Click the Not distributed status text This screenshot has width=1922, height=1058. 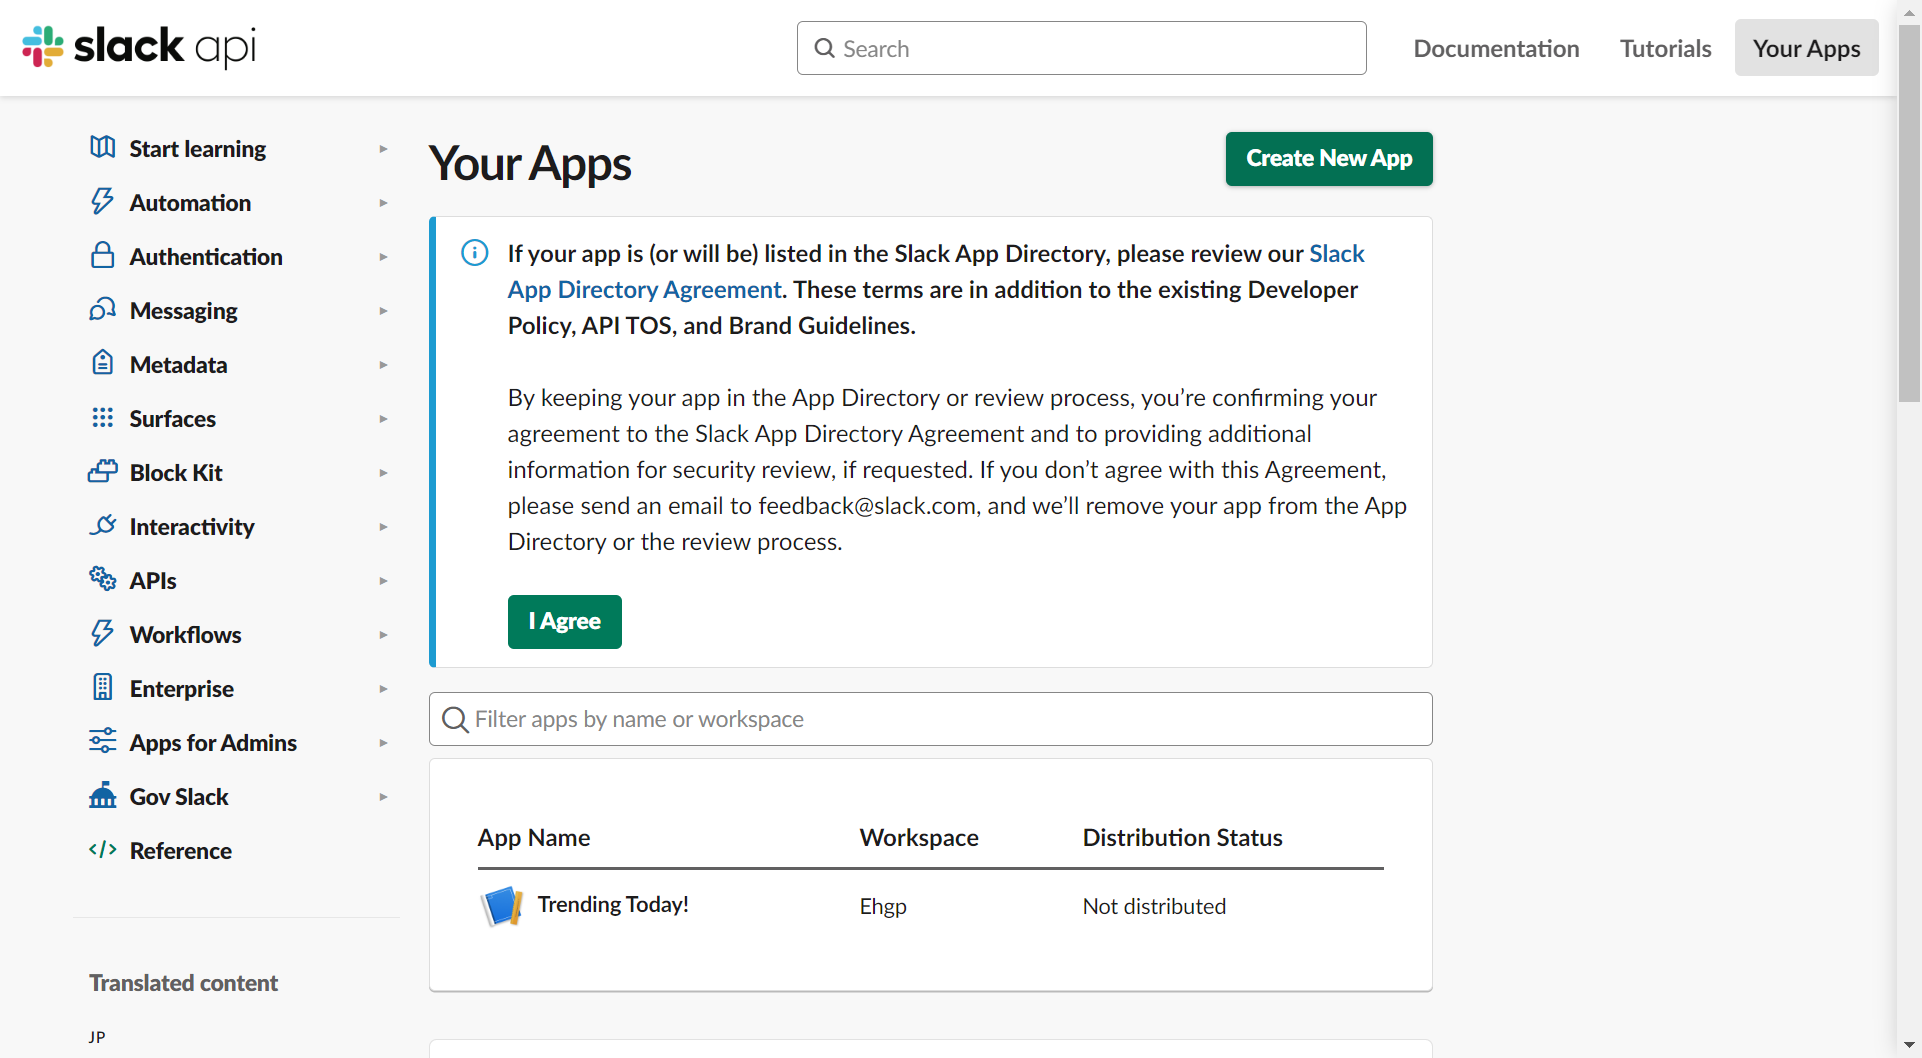tap(1154, 907)
